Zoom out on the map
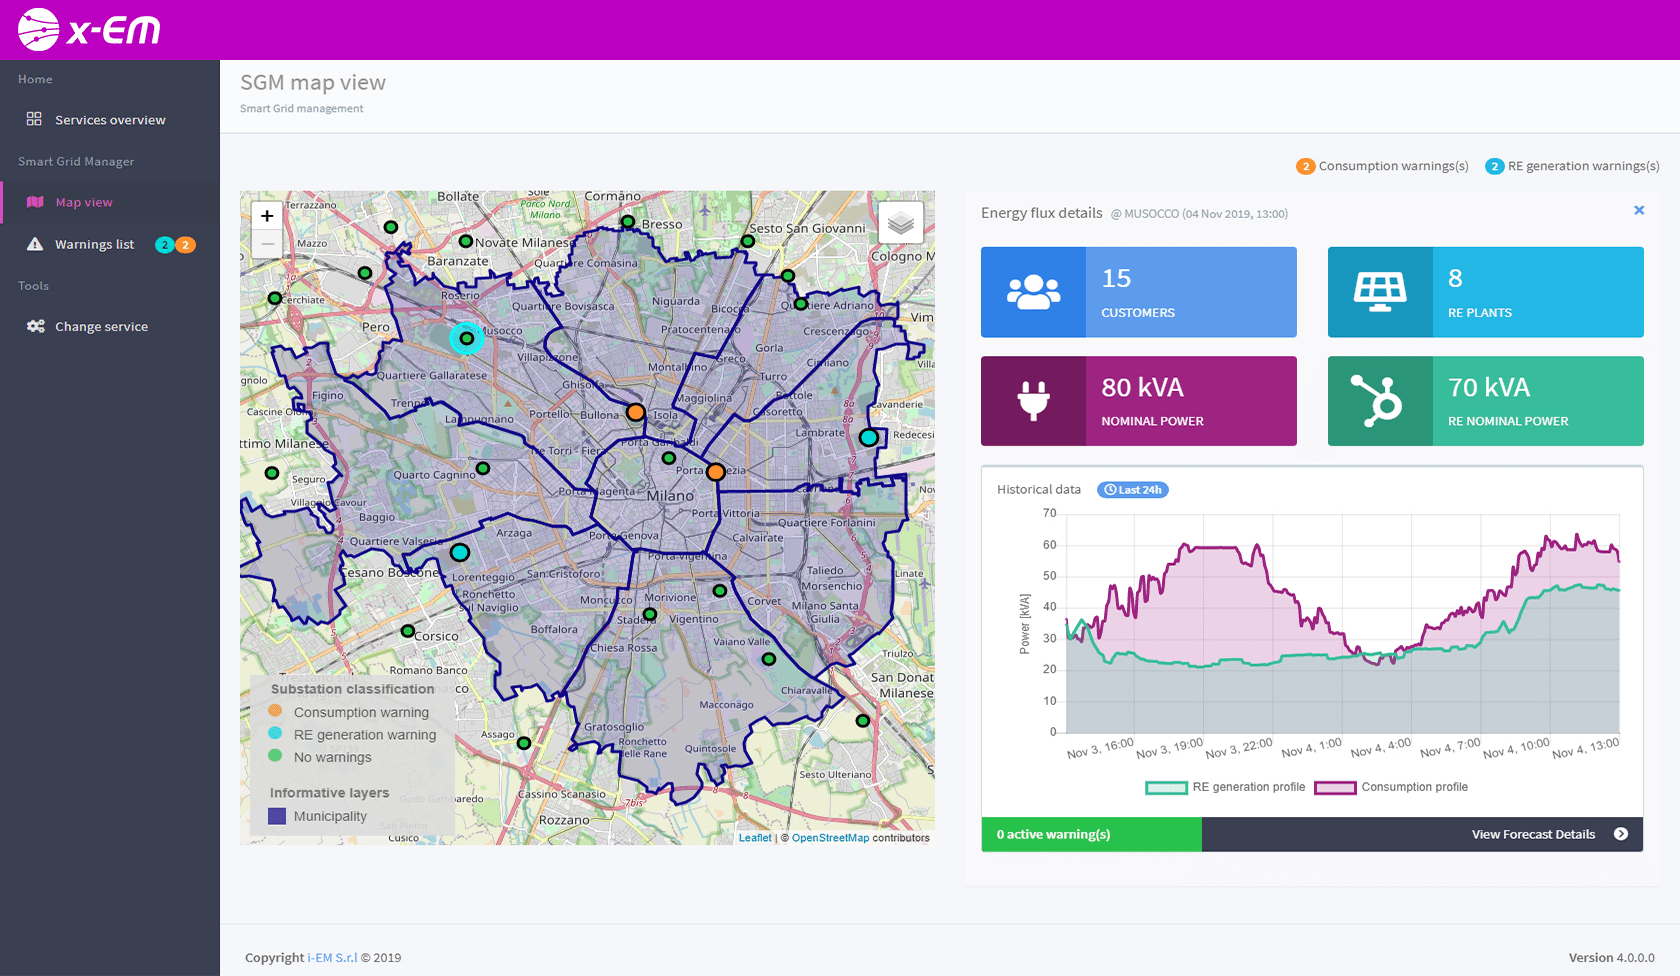This screenshot has height=976, width=1680. 267,244
